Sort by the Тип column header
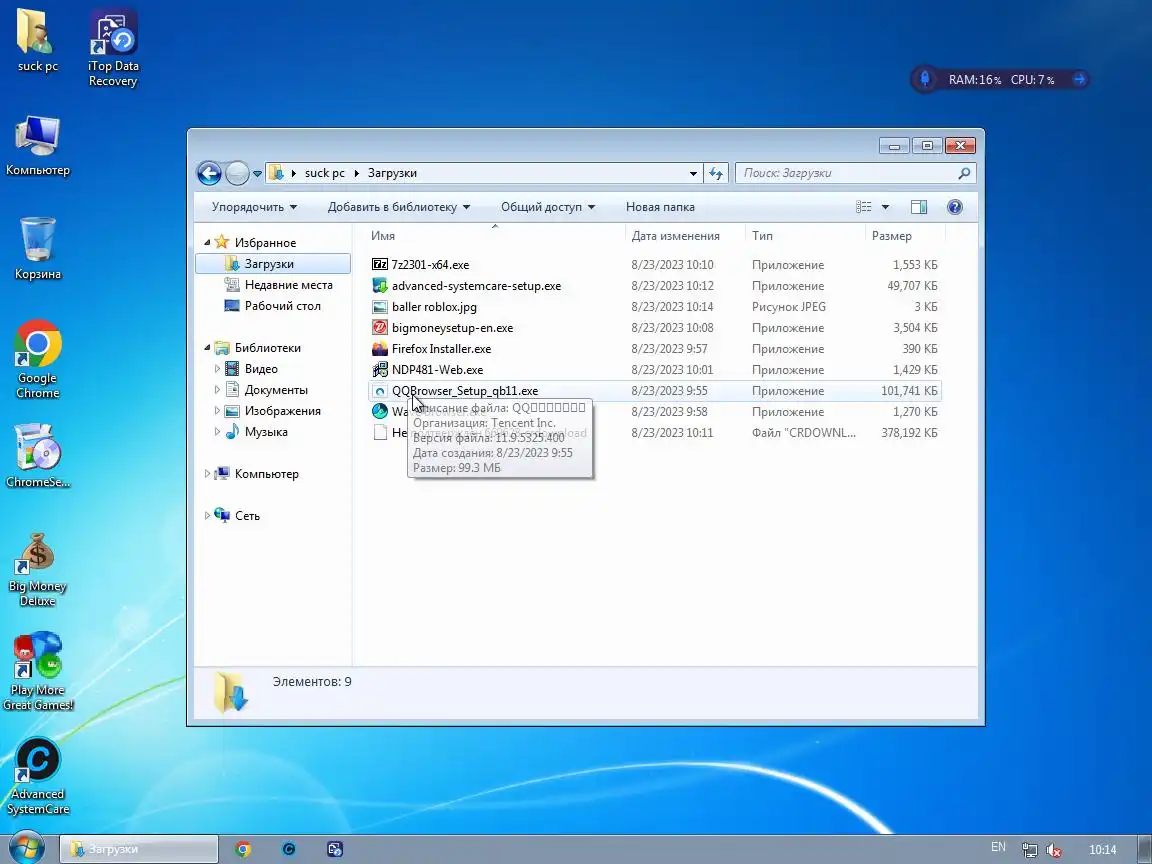Viewport: 1152px width, 864px height. (805, 236)
